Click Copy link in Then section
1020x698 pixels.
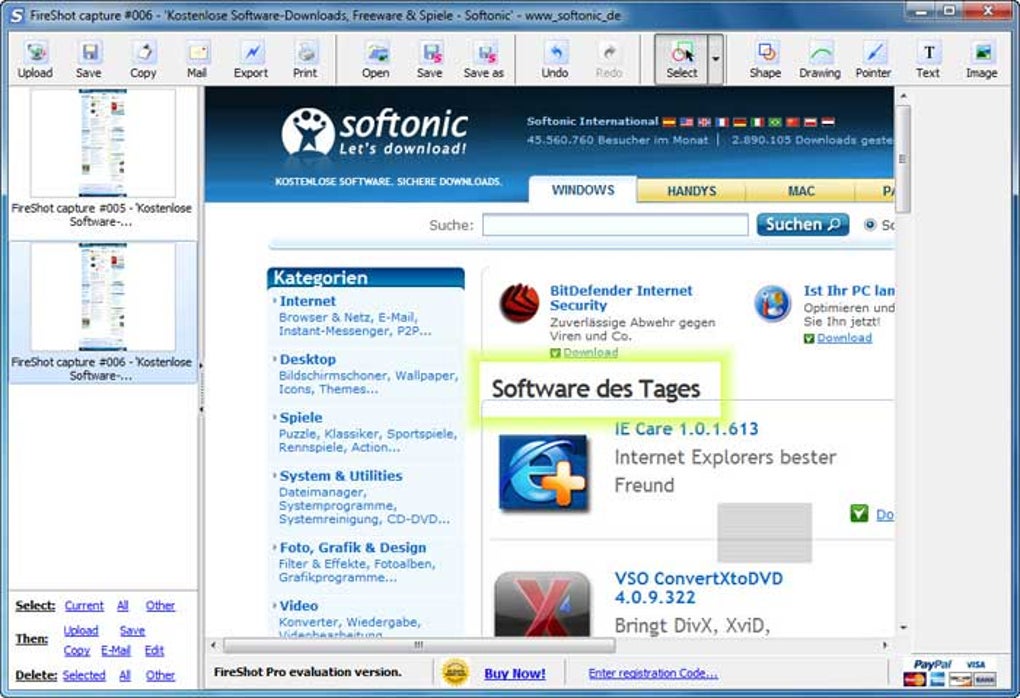click(x=77, y=651)
